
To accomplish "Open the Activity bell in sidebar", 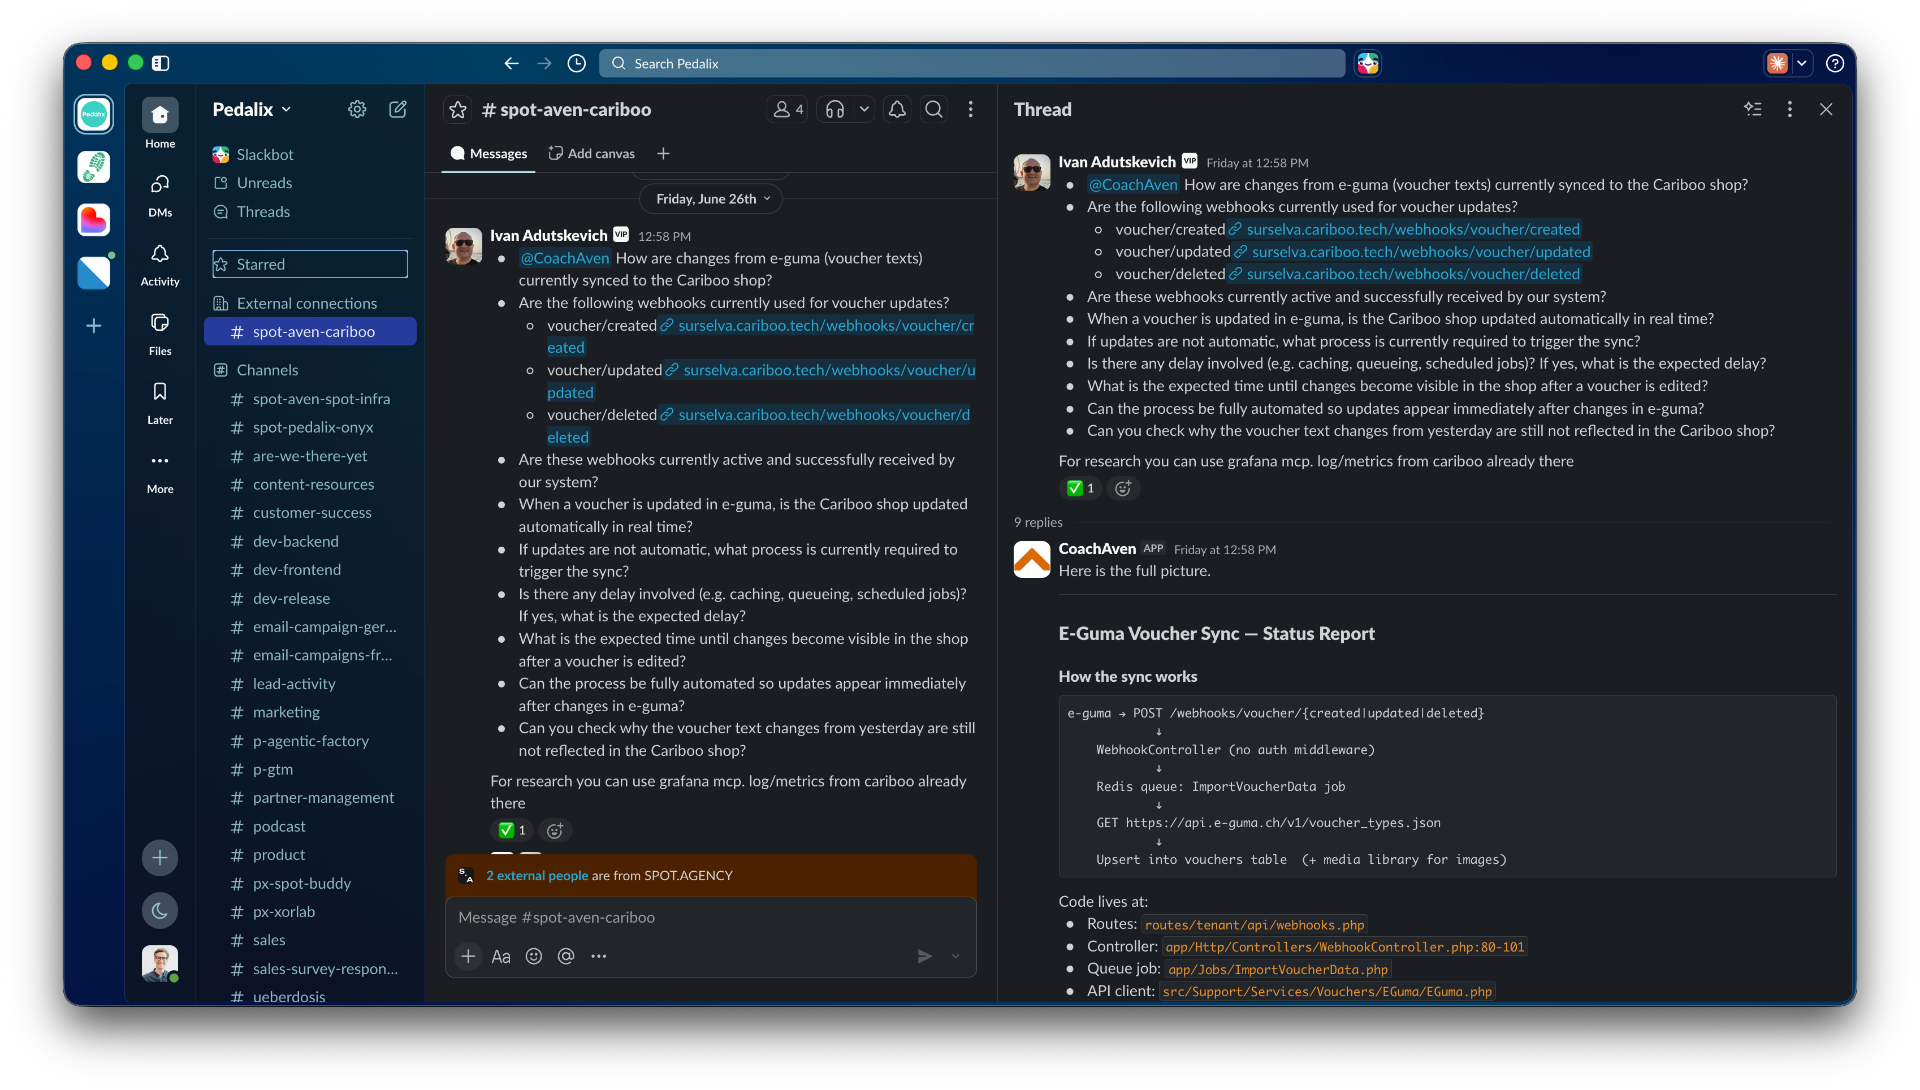I will 160,264.
